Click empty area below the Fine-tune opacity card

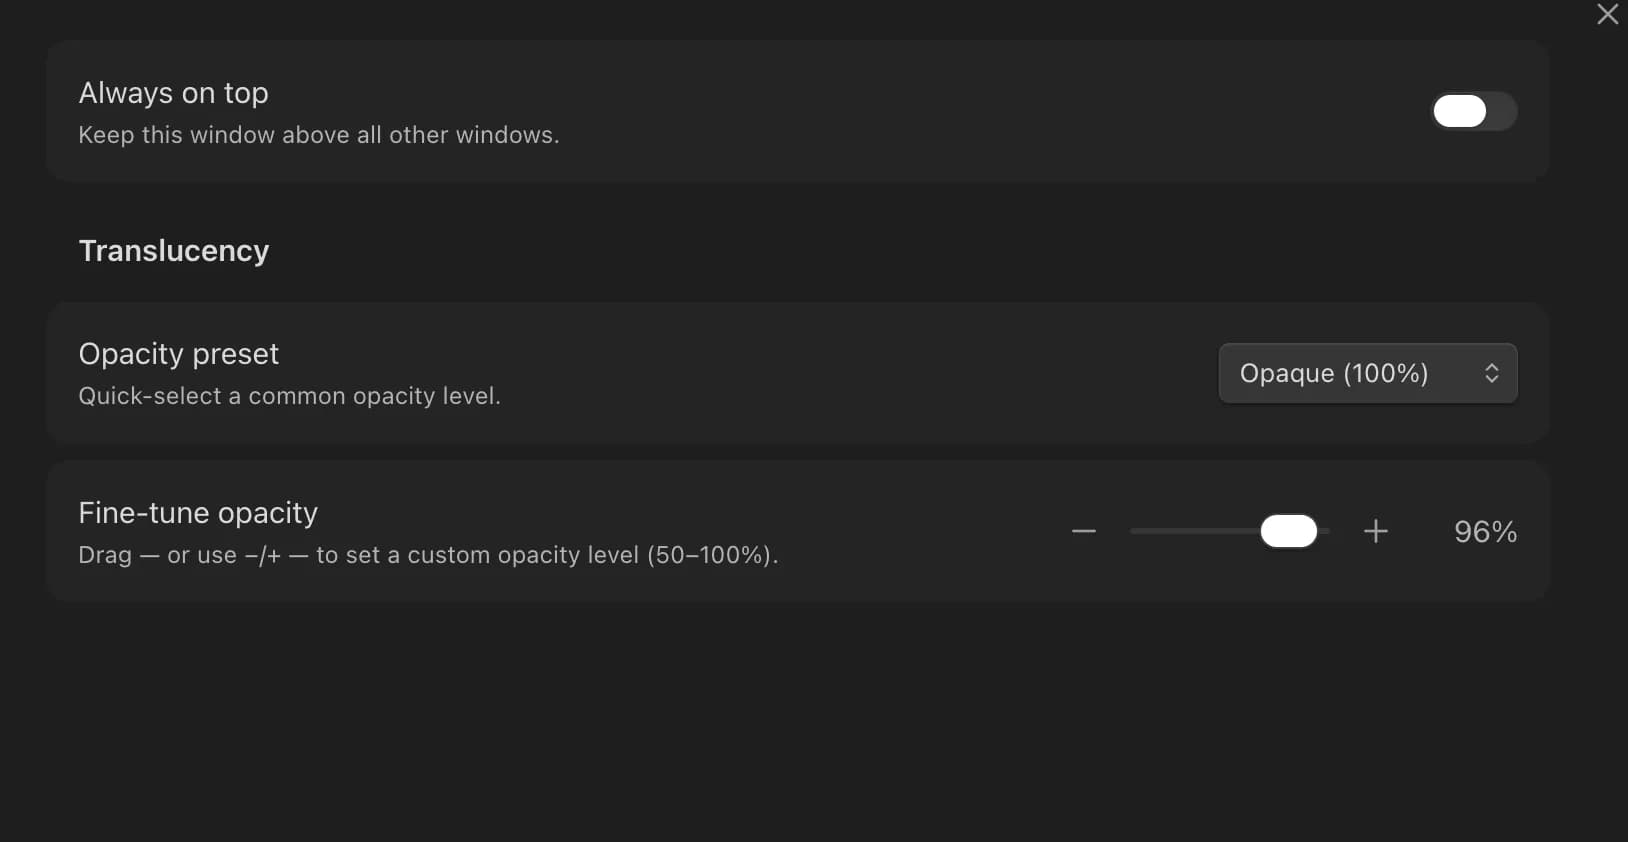pyautogui.click(x=798, y=720)
